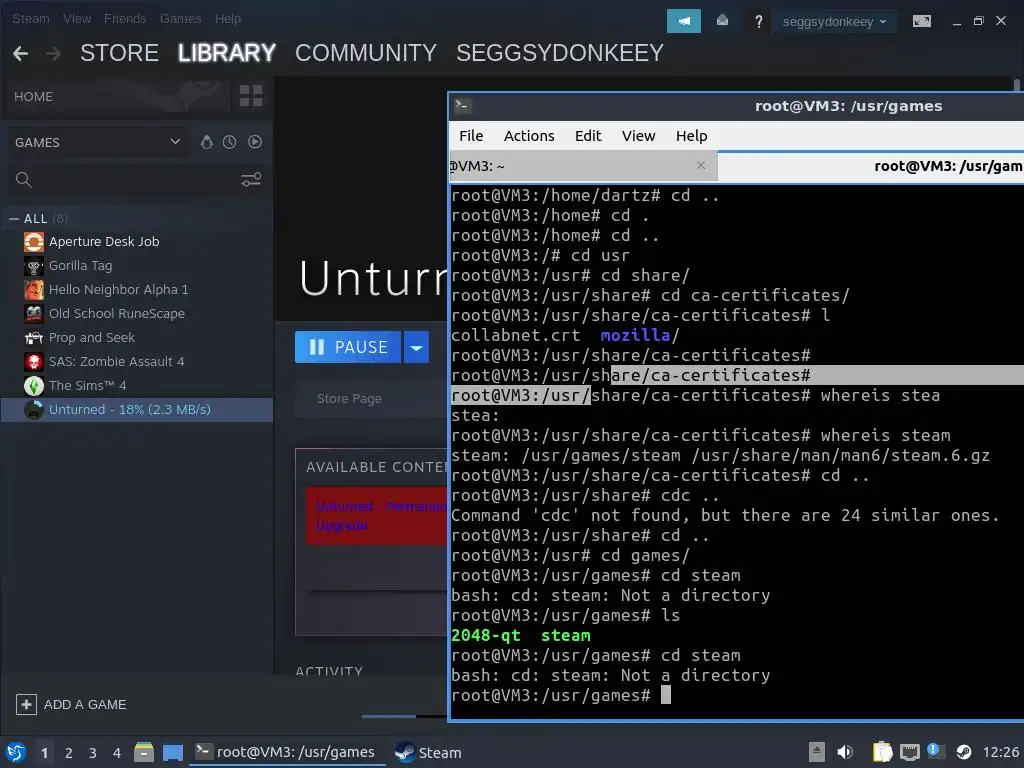
Task: Click the plus icon beside Add a Game
Action: pos(26,705)
